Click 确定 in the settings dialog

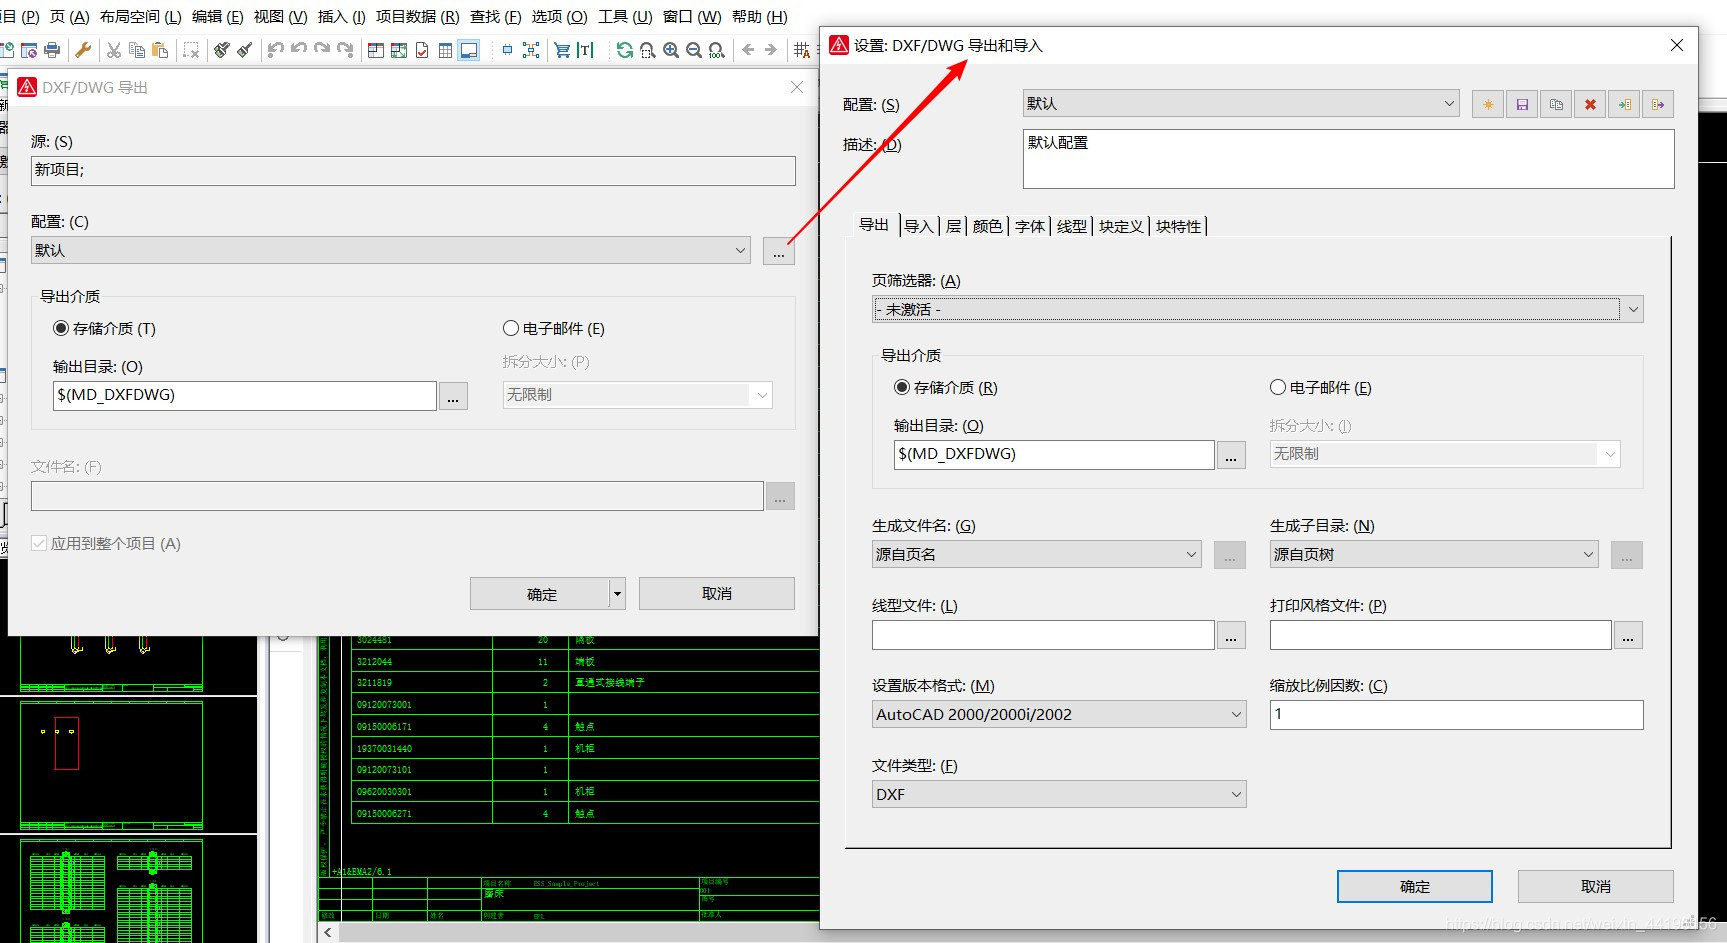pyautogui.click(x=1414, y=886)
